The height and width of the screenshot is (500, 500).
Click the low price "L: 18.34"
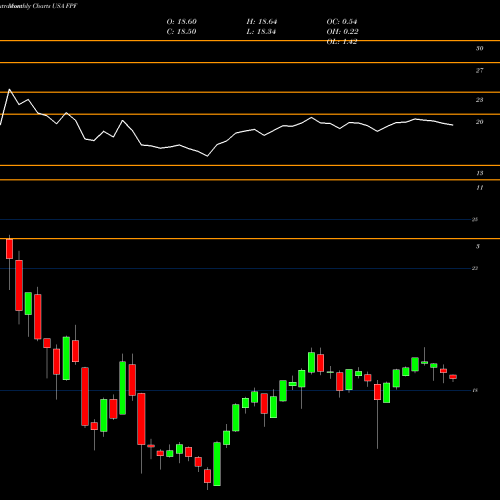261,32
